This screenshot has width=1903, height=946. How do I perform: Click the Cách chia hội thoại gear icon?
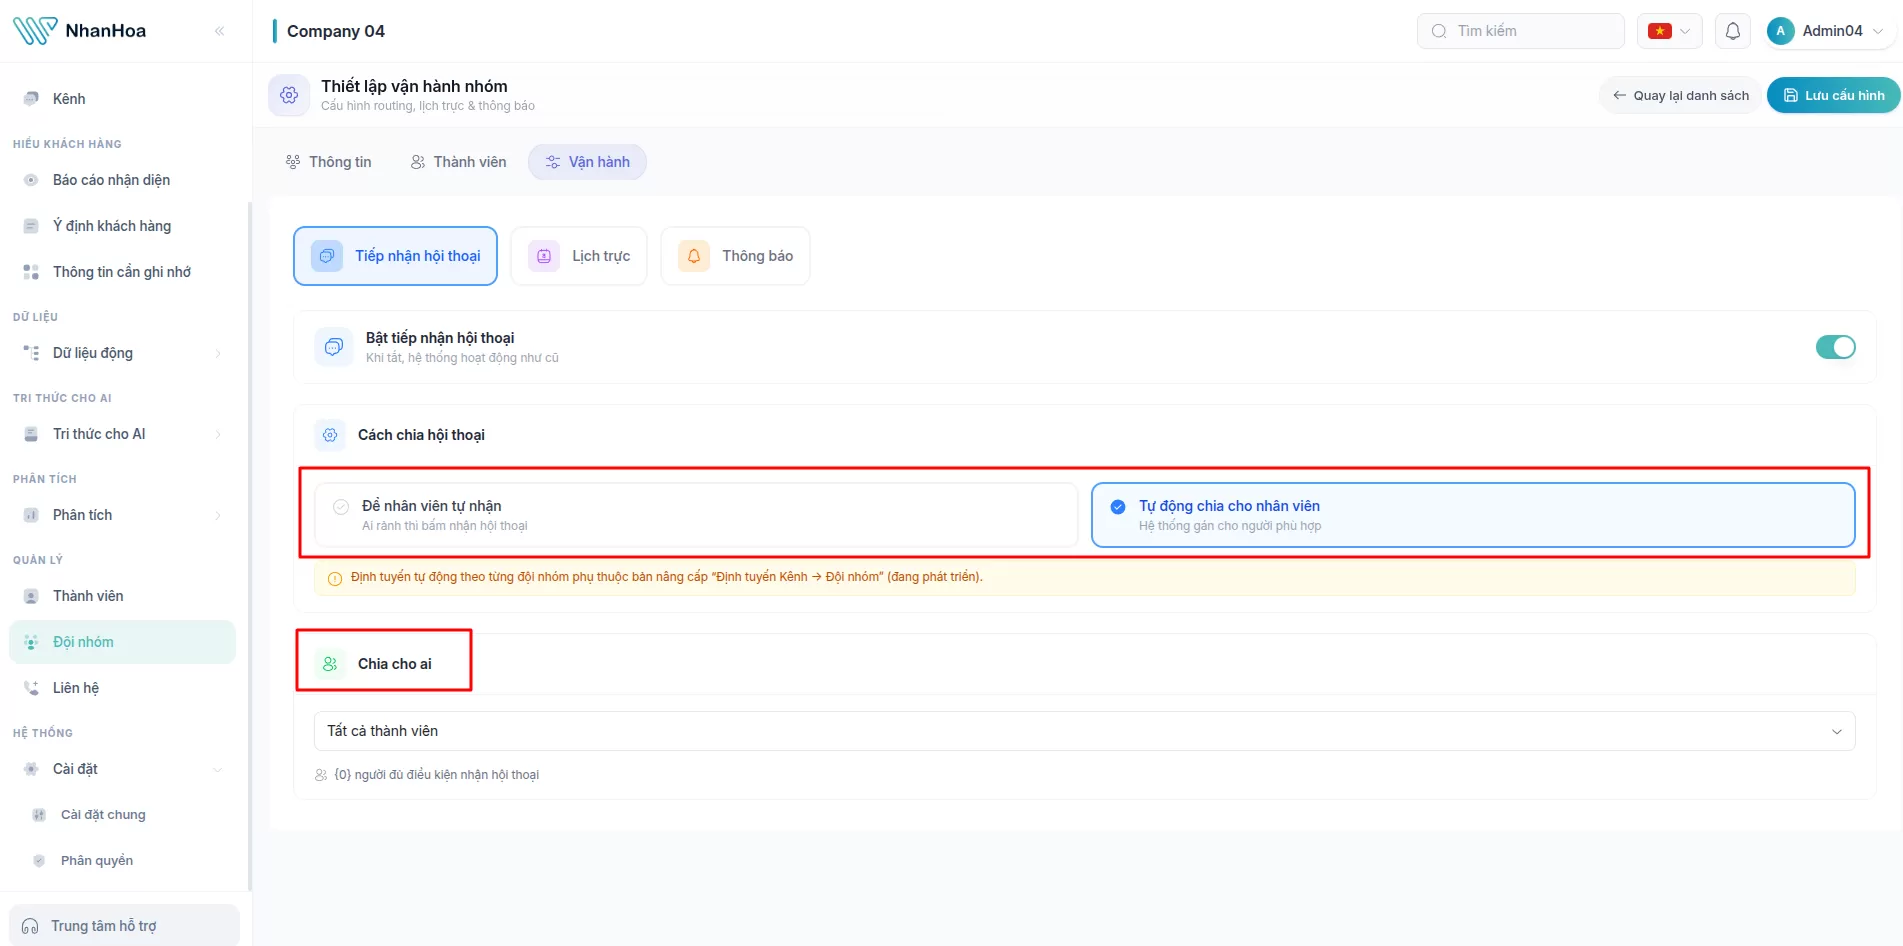(330, 435)
